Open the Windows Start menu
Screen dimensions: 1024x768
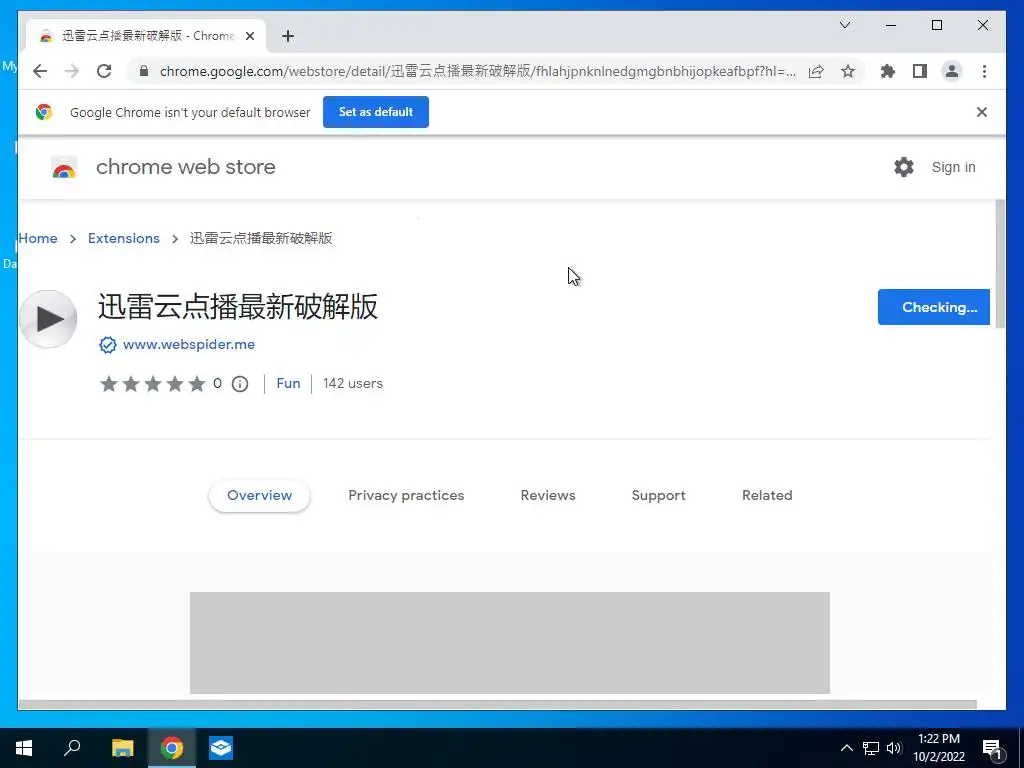24,748
